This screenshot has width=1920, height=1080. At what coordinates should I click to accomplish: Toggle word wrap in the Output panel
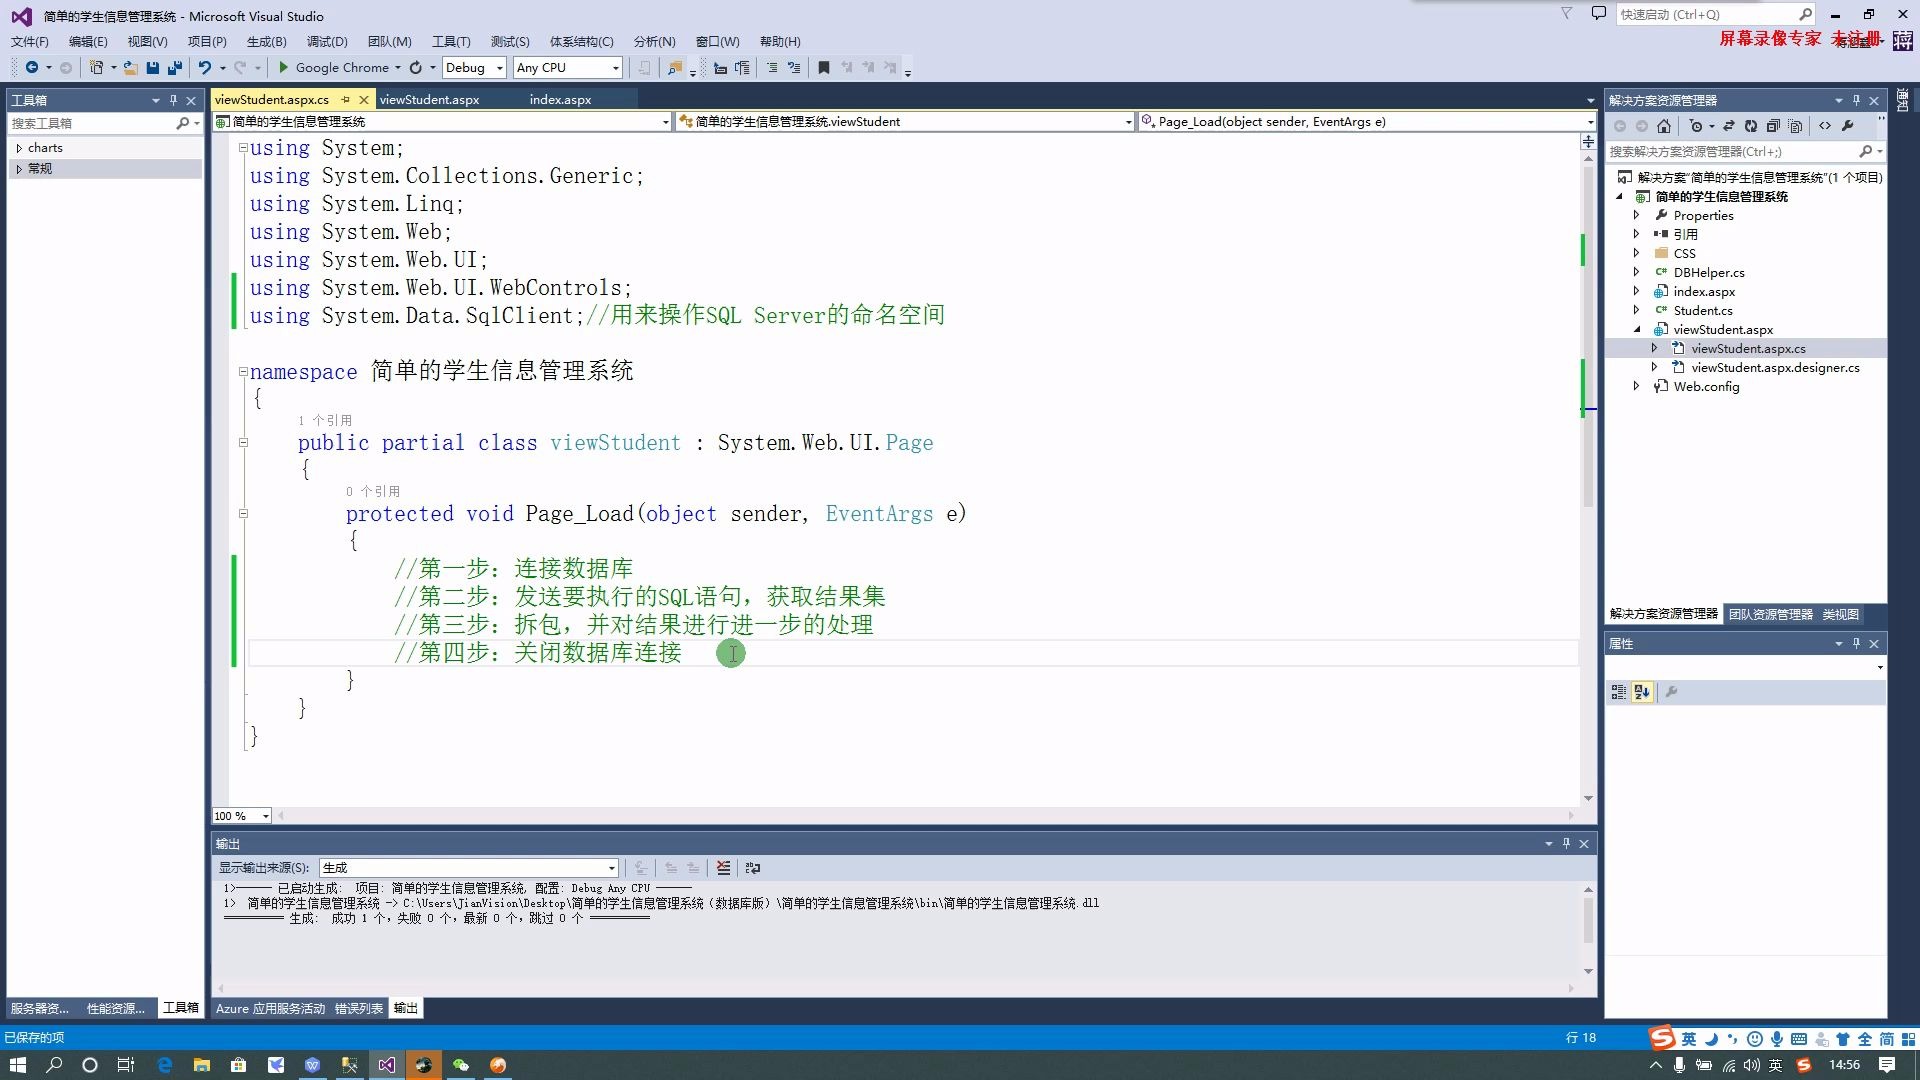753,868
